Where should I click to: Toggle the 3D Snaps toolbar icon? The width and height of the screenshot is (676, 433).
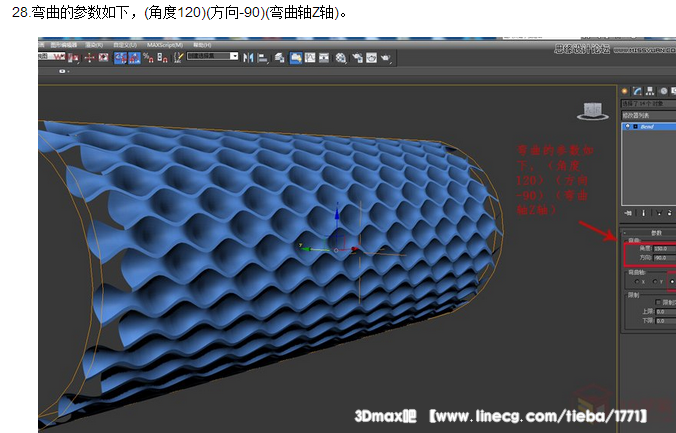click(120, 57)
